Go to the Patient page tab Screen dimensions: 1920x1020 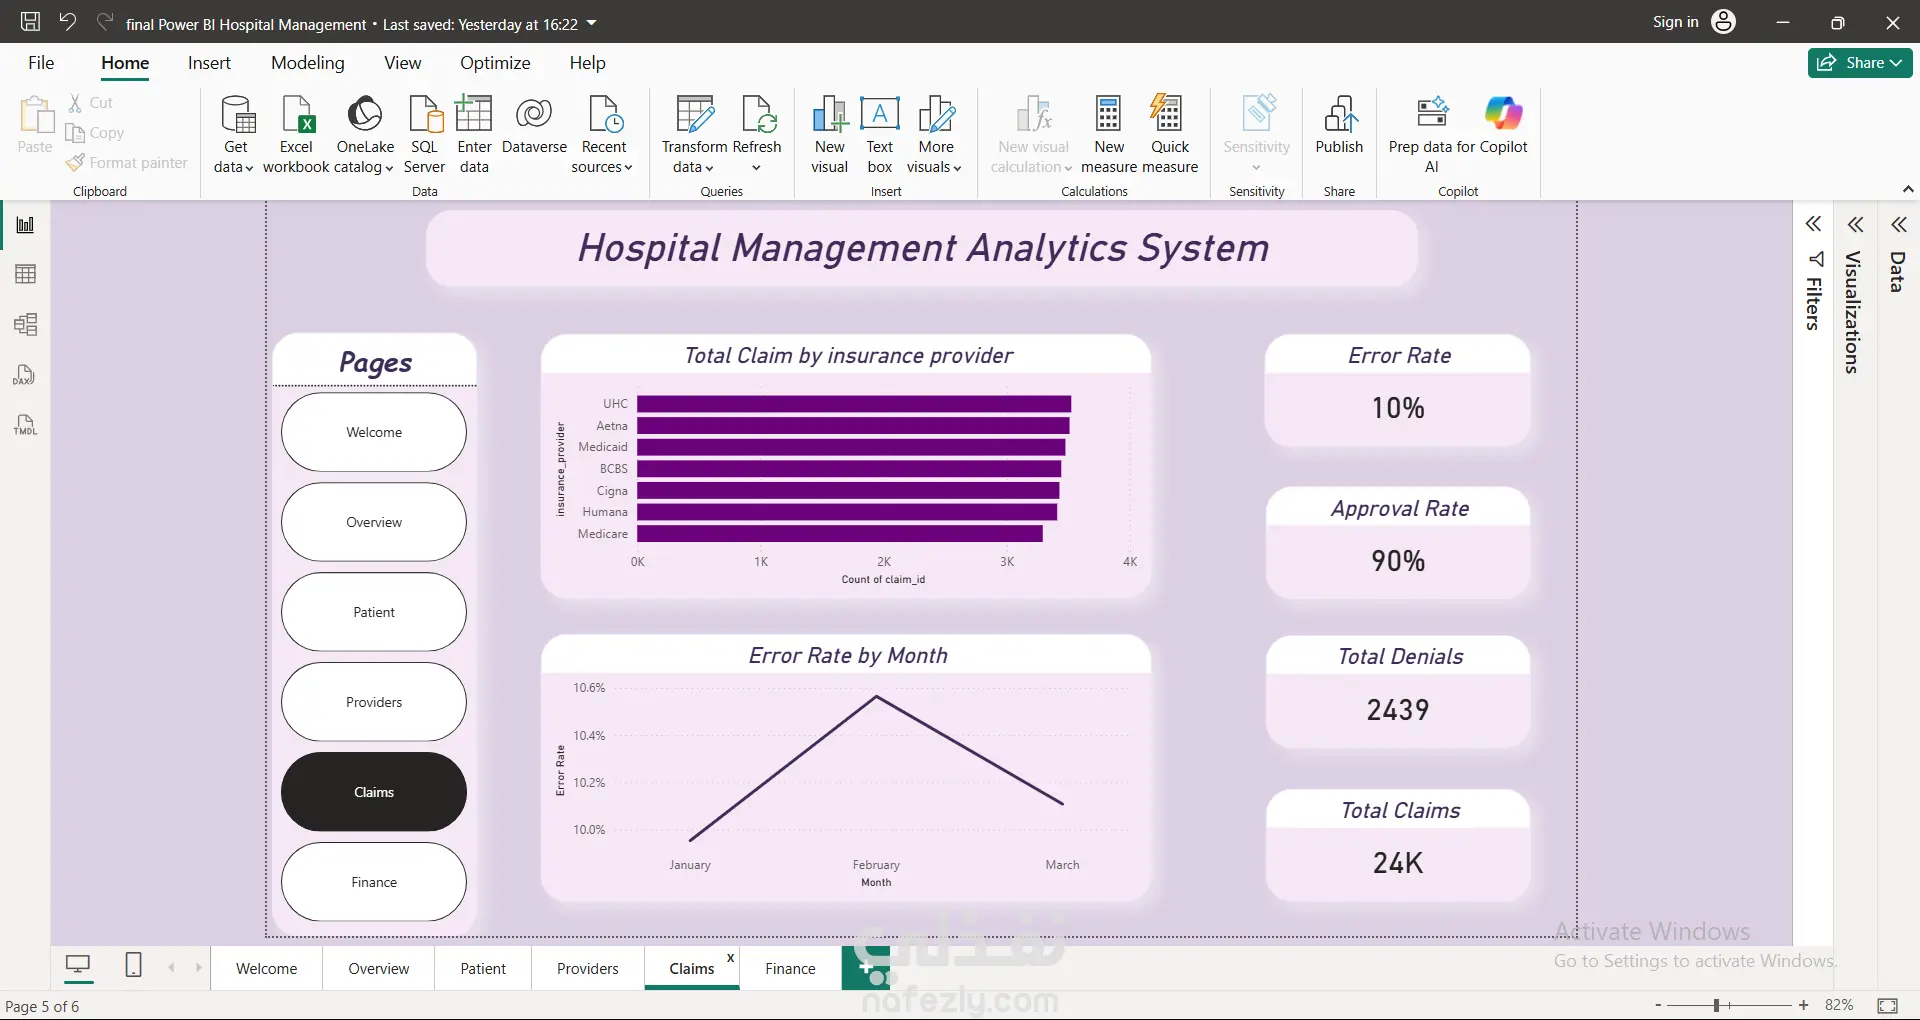coord(483,968)
